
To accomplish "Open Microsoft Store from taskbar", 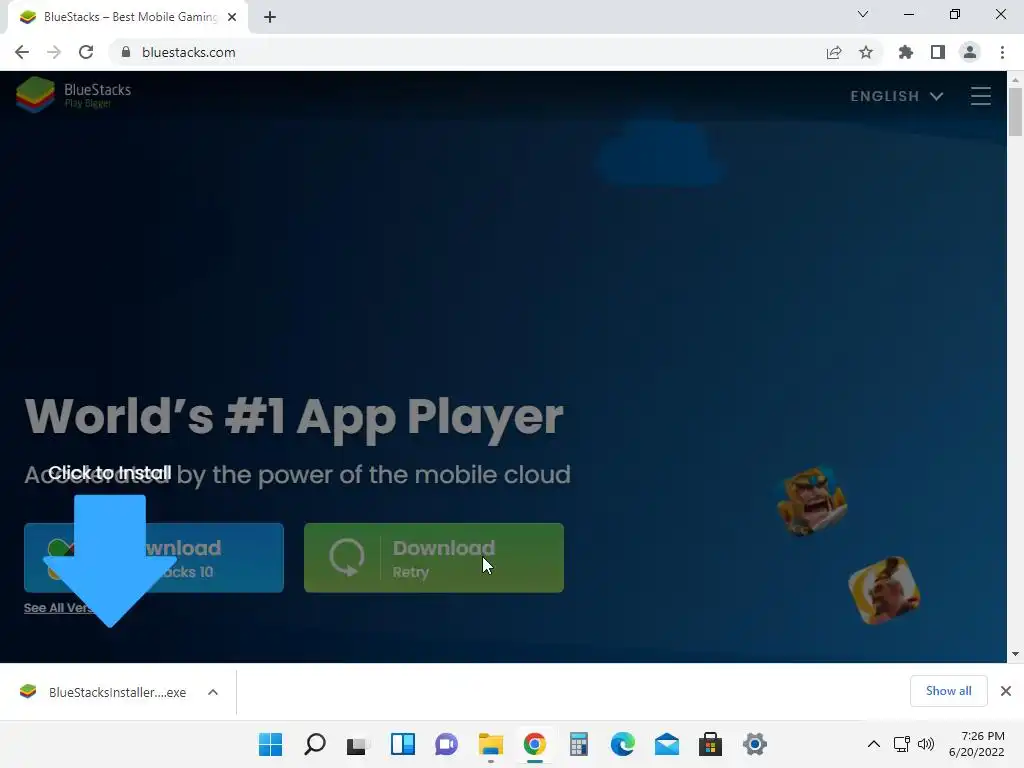I will tap(711, 744).
